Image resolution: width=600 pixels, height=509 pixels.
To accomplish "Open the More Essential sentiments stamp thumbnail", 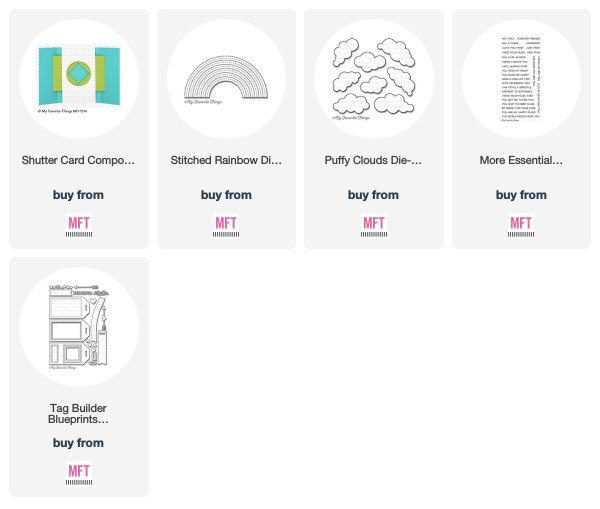I will (x=521, y=79).
